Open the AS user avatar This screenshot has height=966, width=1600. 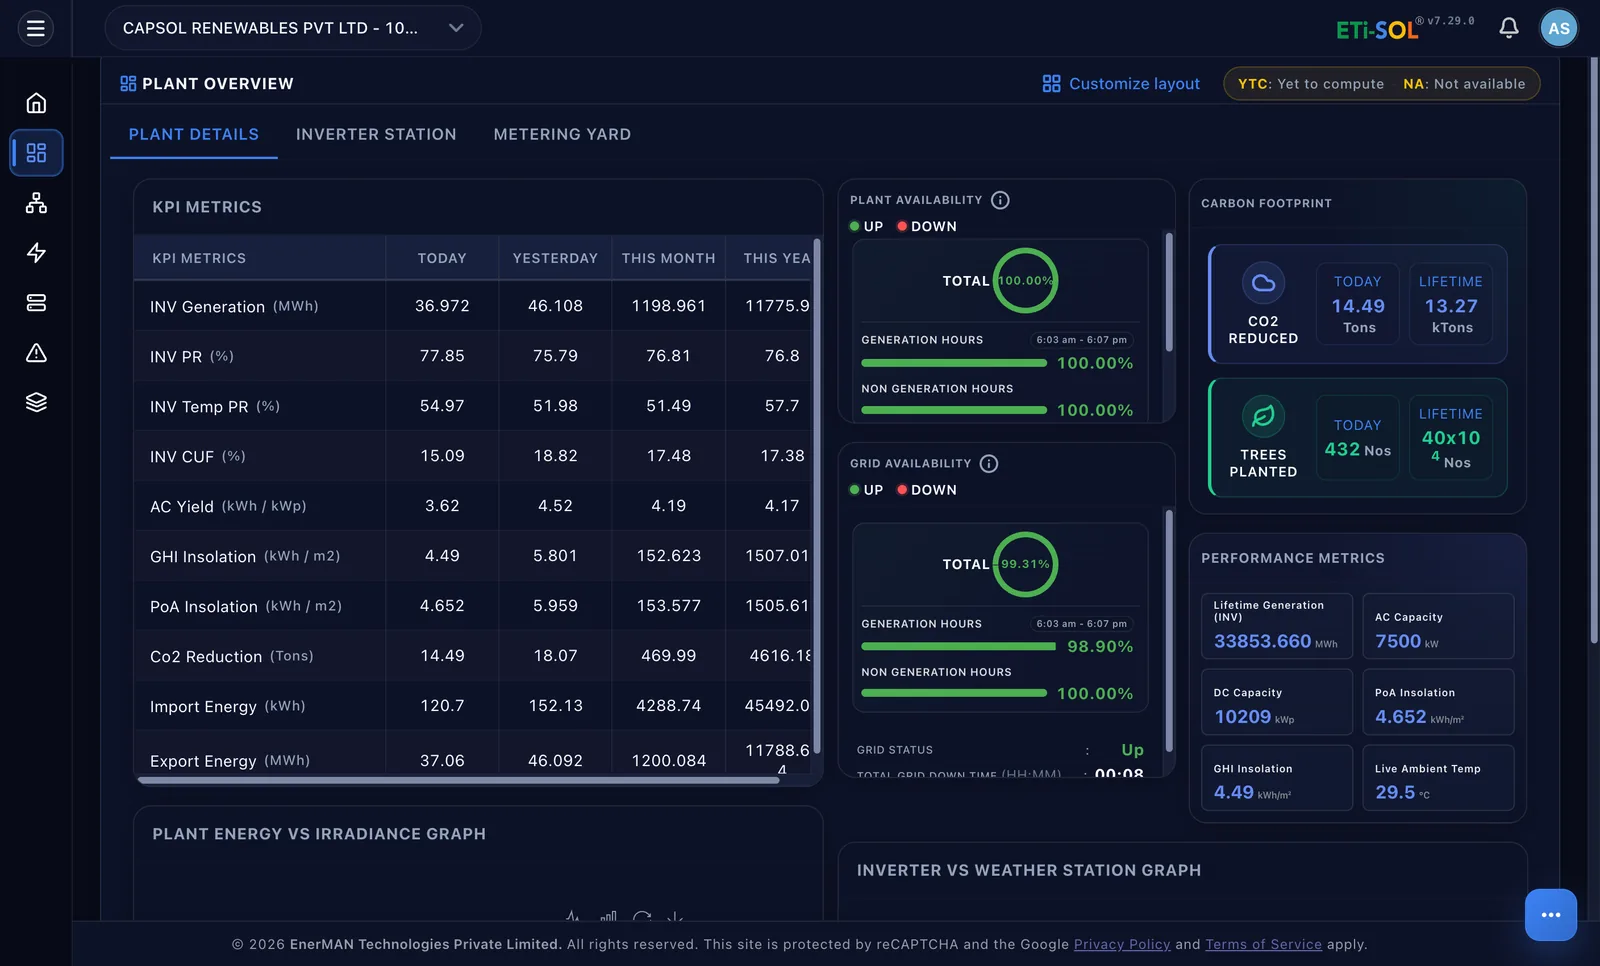pyautogui.click(x=1558, y=28)
